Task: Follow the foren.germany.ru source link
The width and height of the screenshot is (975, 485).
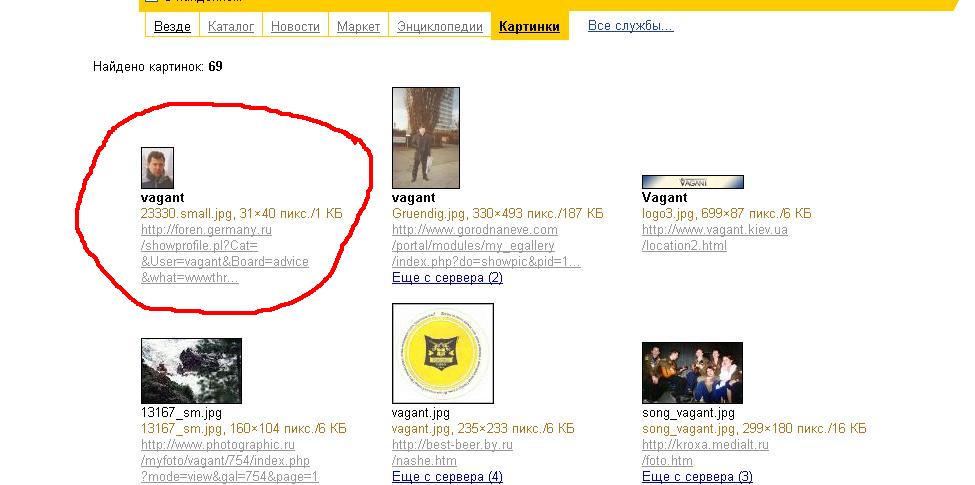Action: point(206,230)
